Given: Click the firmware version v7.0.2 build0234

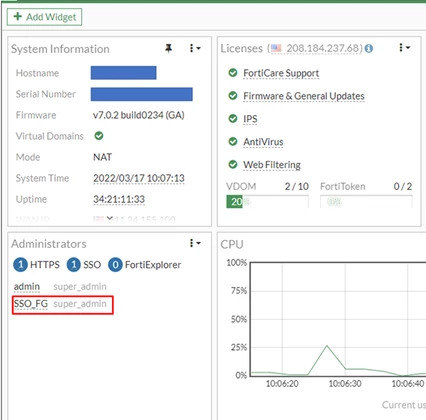Looking at the screenshot, I should [x=139, y=115].
